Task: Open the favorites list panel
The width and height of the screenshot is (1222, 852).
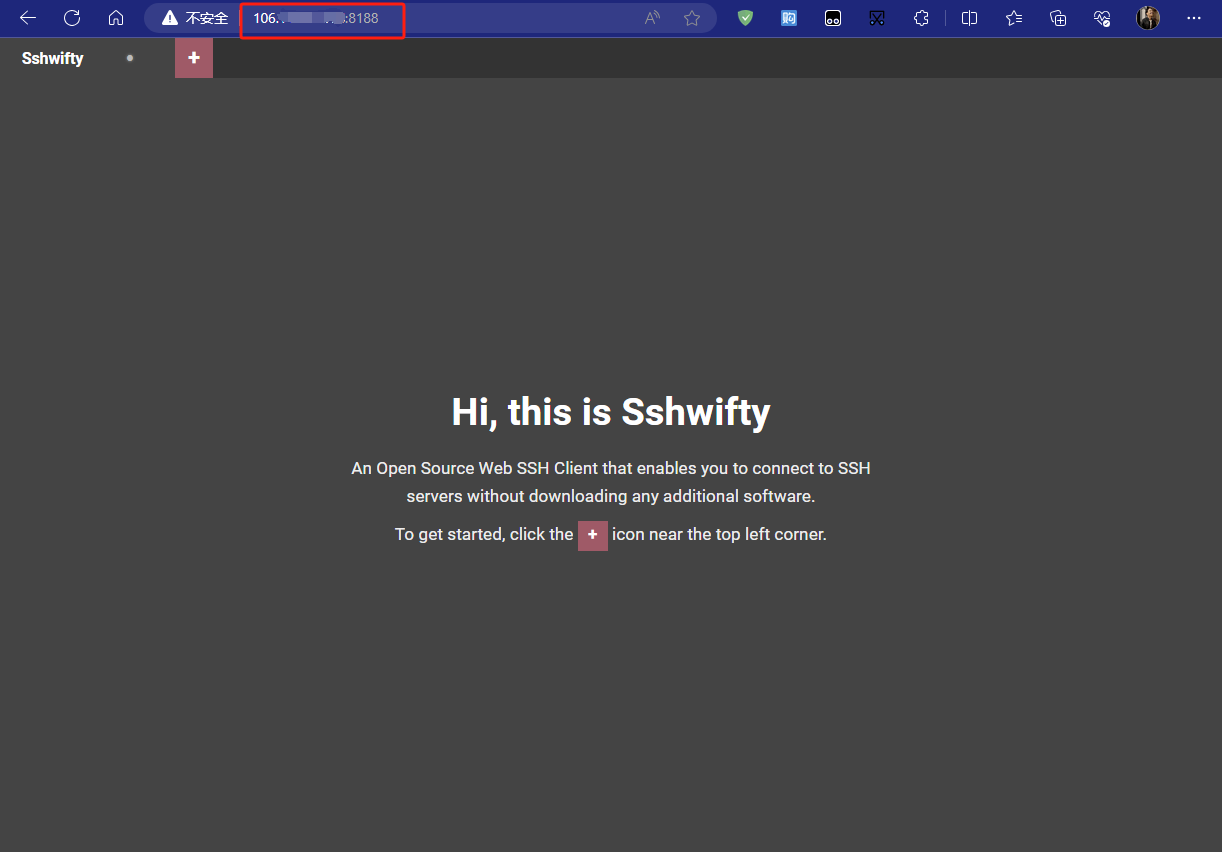Action: click(1014, 18)
